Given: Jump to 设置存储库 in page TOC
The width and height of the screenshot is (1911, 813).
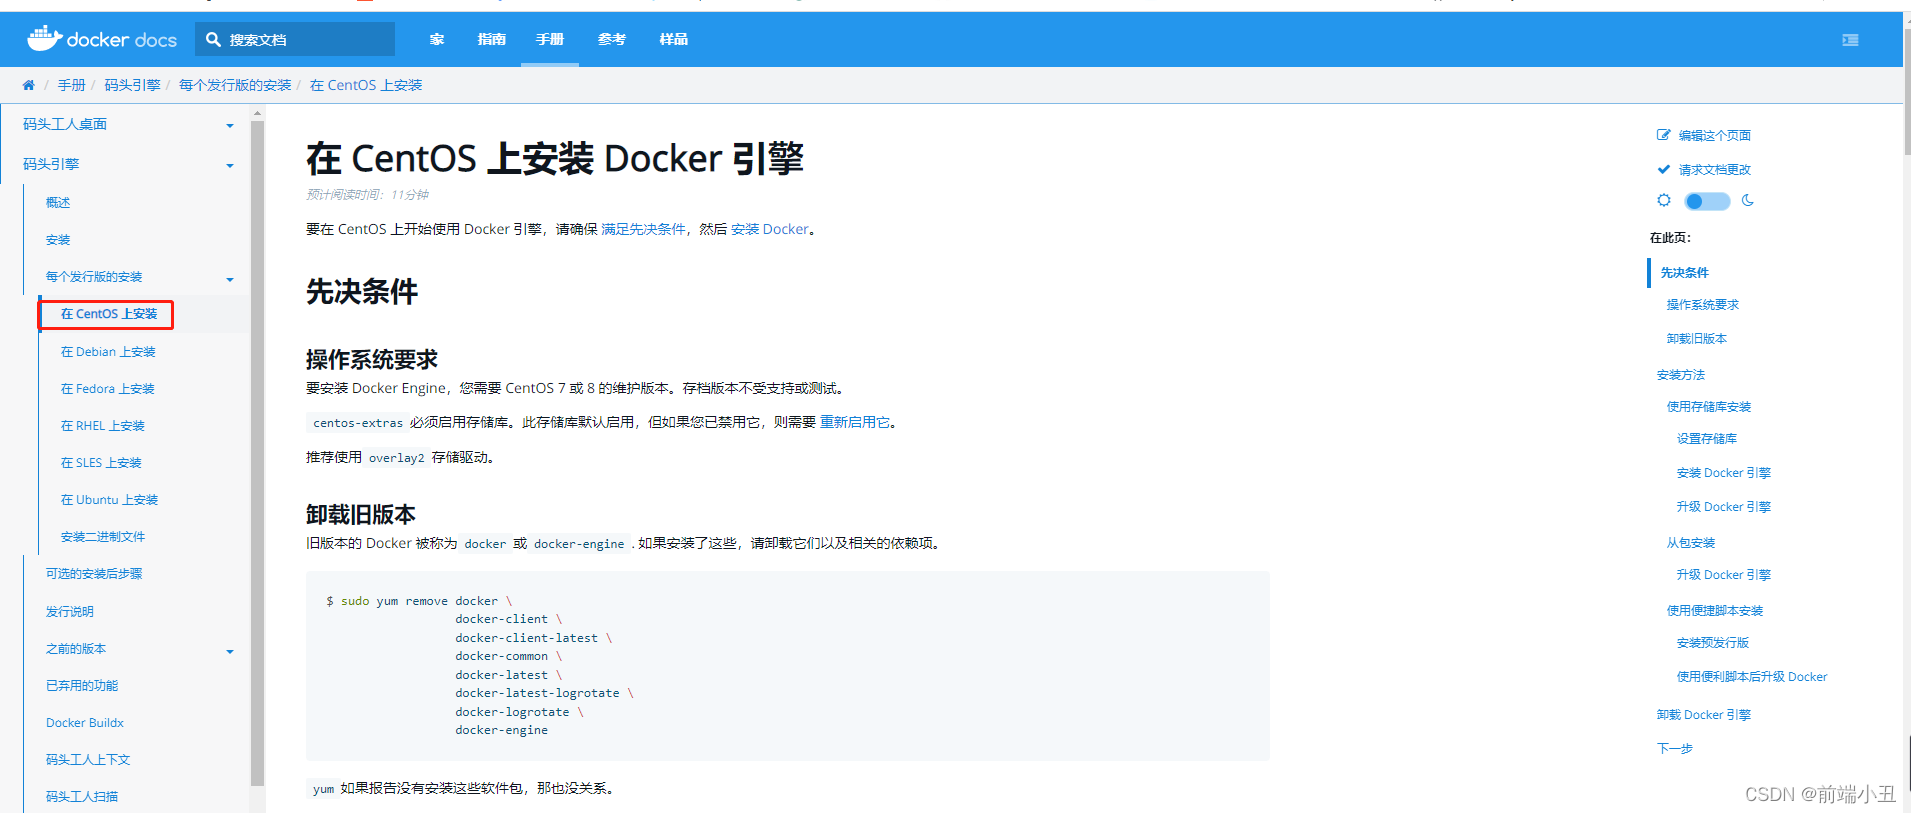Looking at the screenshot, I should (x=1707, y=439).
